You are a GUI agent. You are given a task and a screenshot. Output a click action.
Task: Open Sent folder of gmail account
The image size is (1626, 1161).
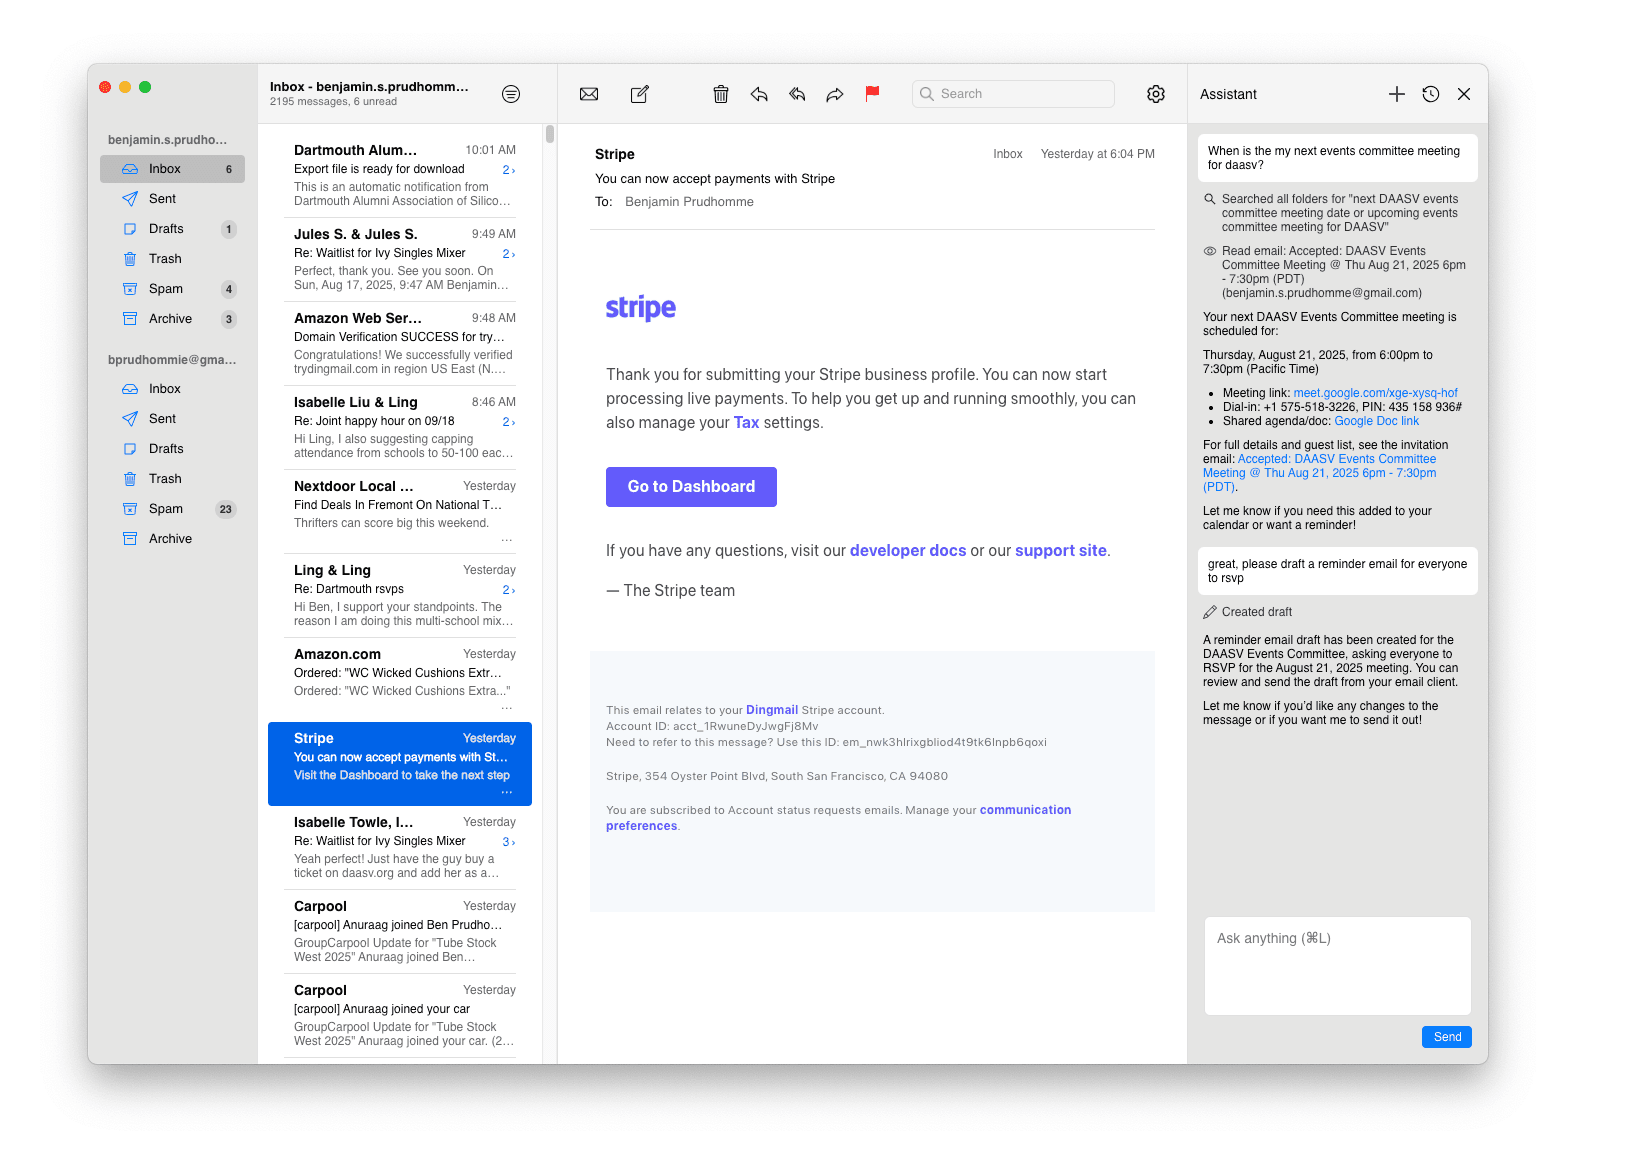(172, 419)
